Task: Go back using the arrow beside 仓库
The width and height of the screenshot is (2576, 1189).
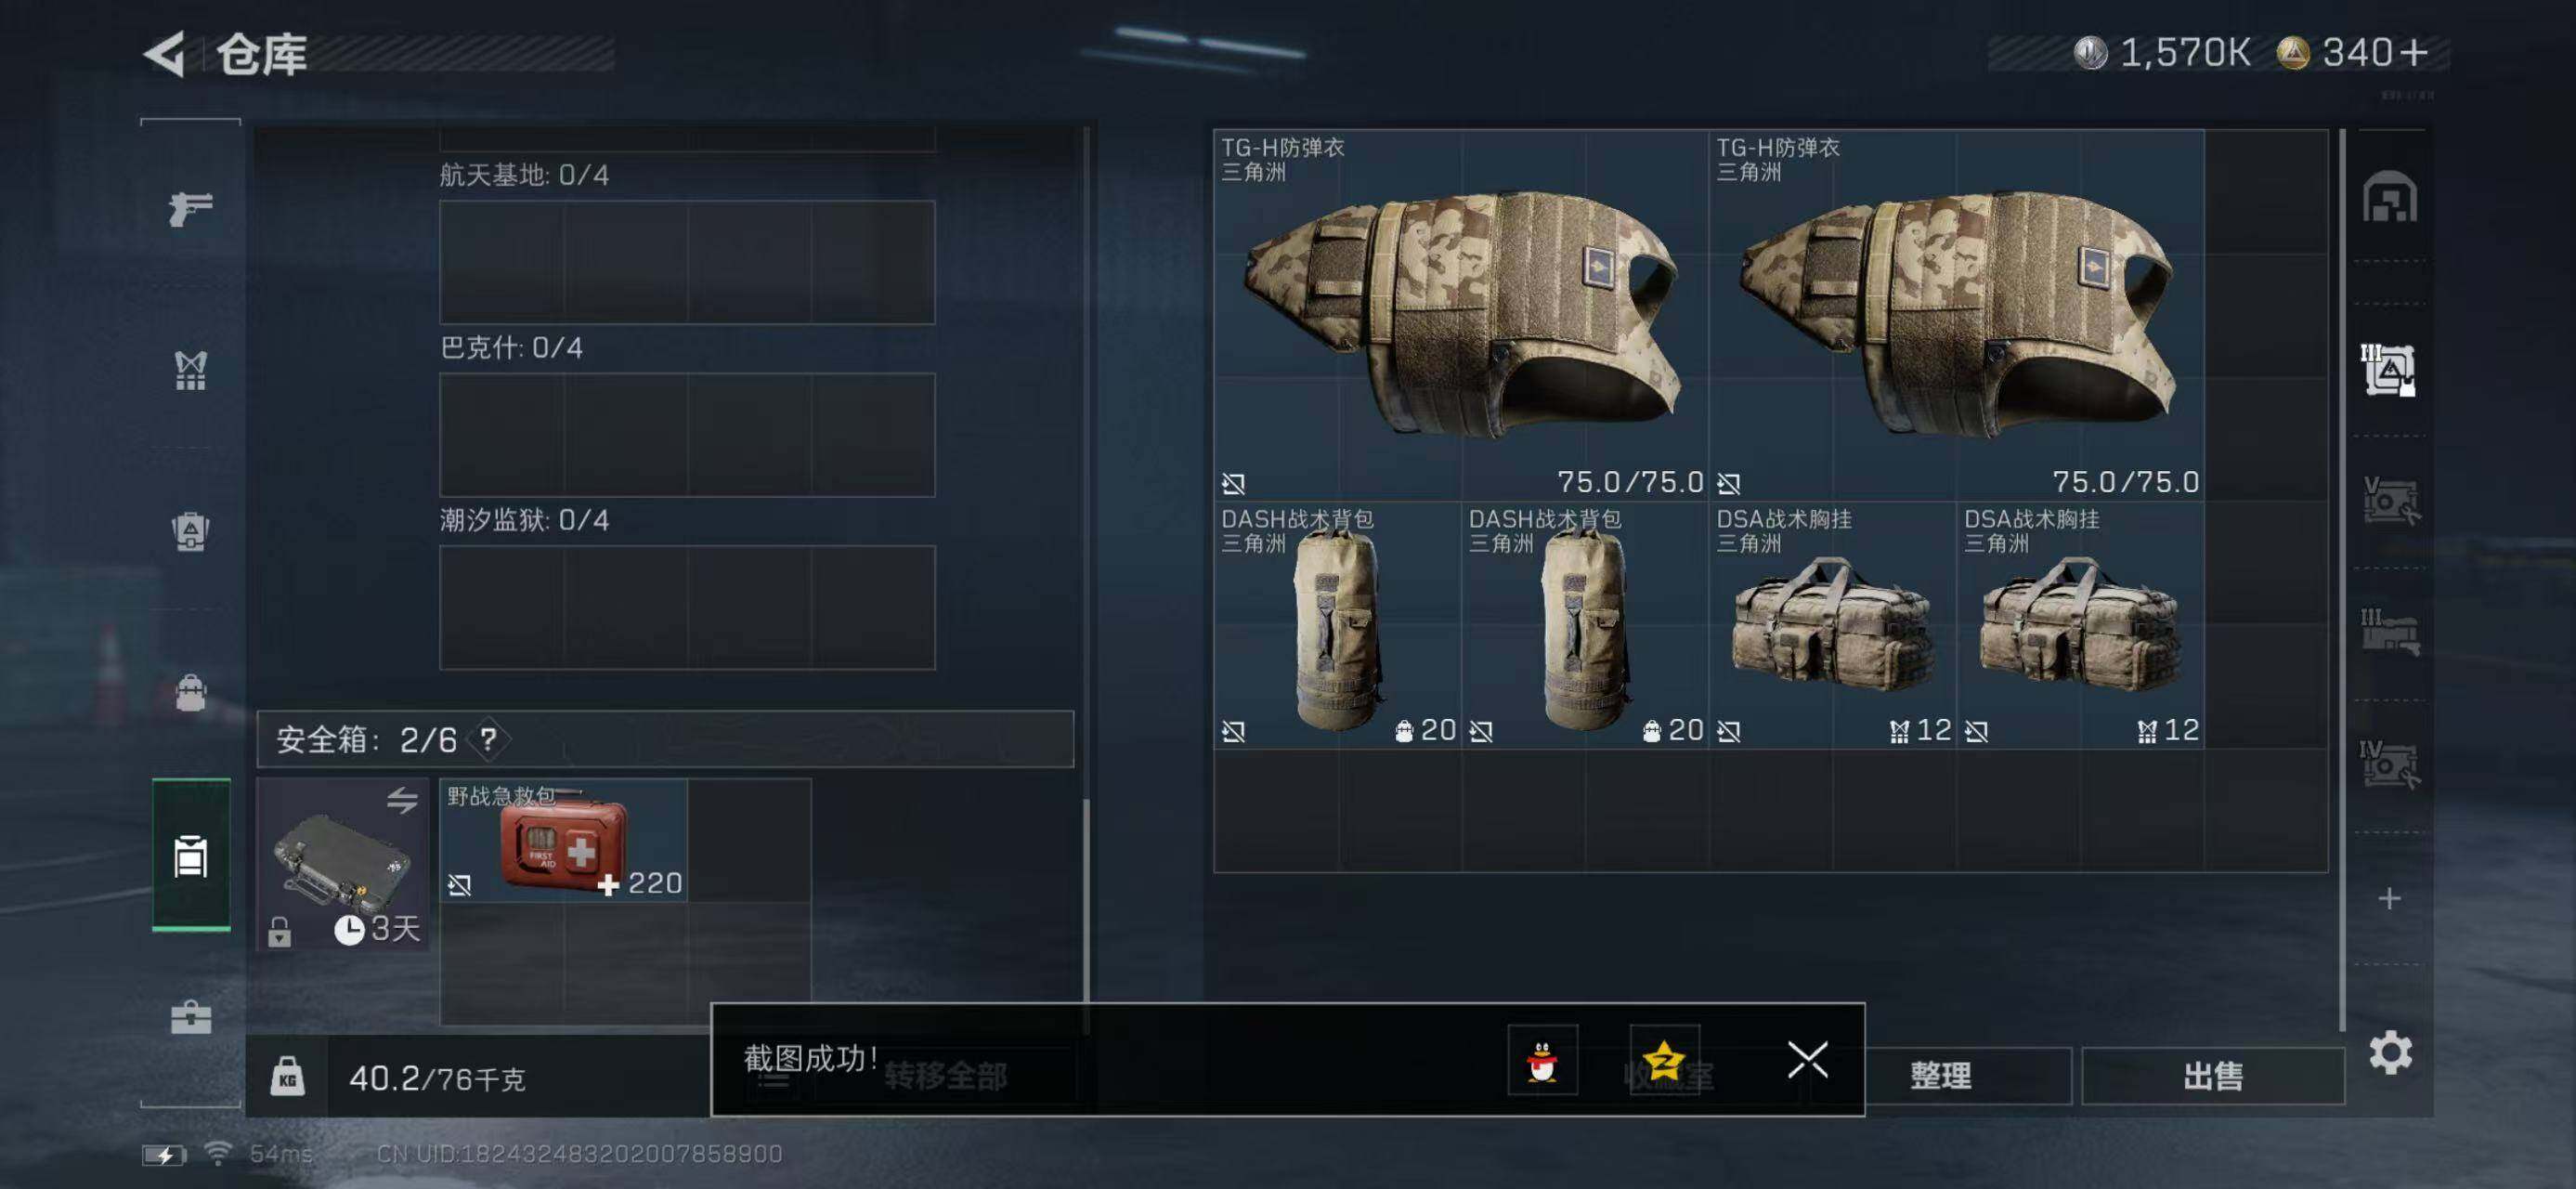Action: point(165,54)
